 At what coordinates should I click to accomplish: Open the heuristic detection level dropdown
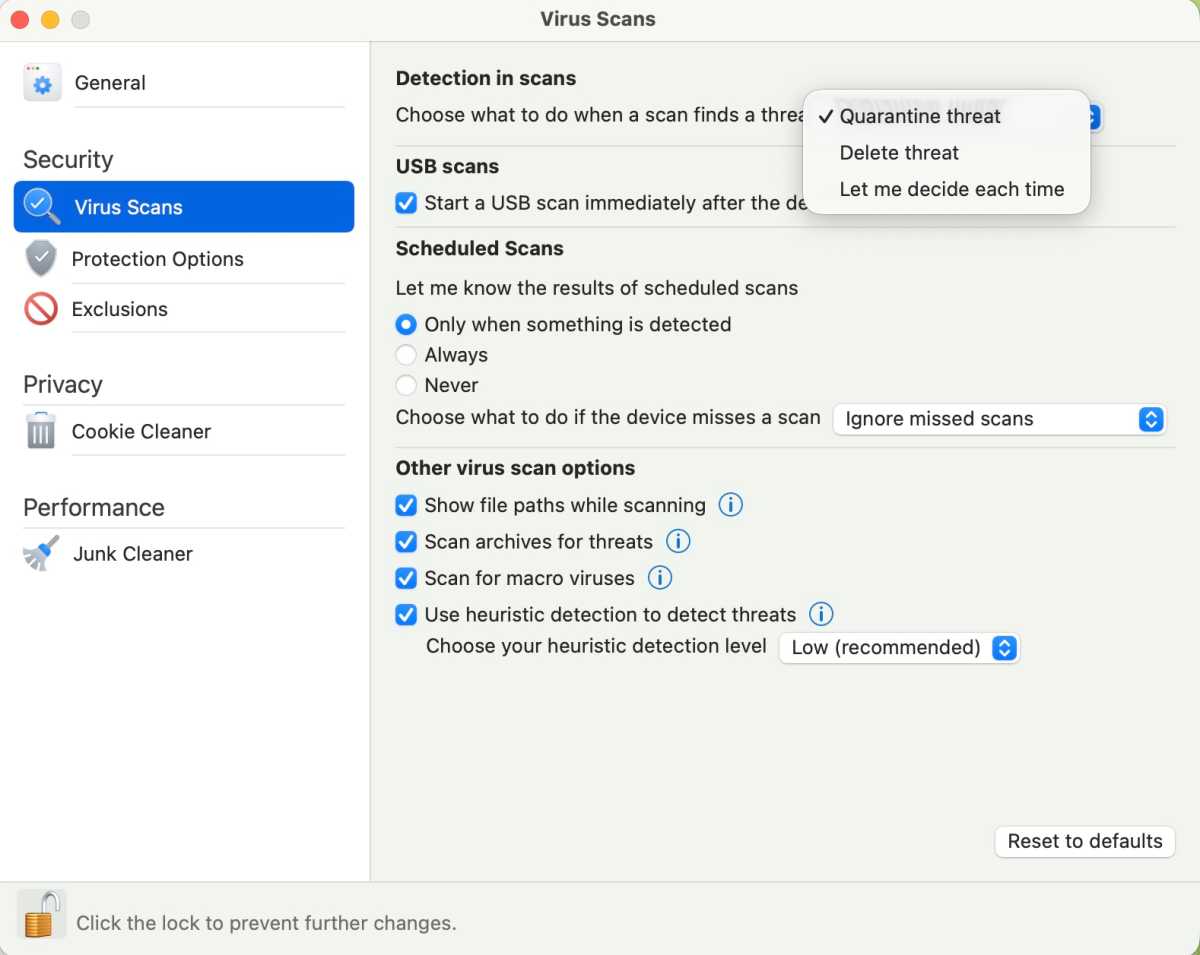(899, 647)
